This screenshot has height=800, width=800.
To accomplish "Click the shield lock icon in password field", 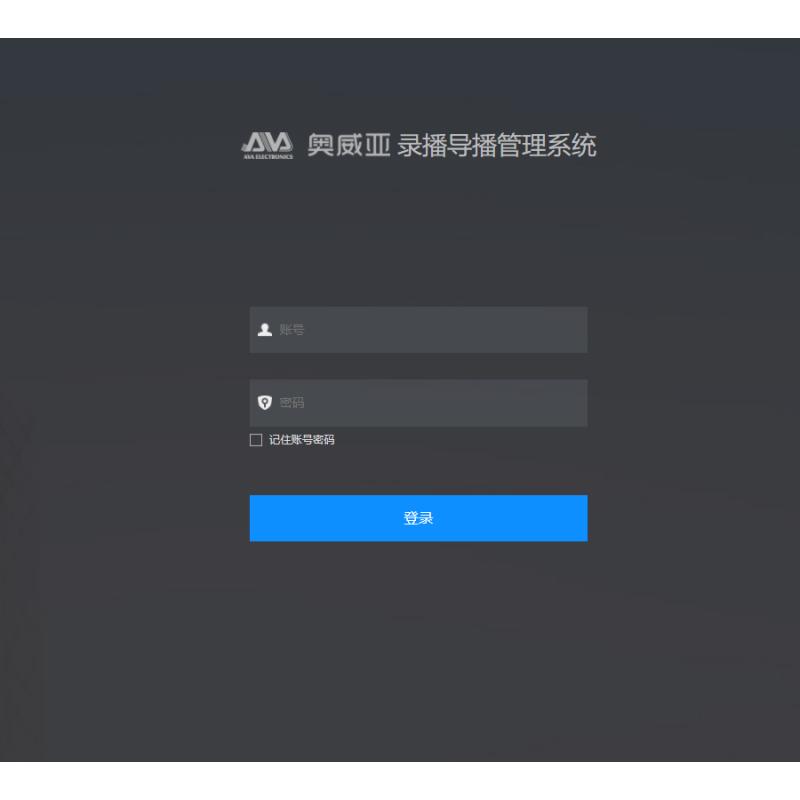I will pyautogui.click(x=265, y=403).
